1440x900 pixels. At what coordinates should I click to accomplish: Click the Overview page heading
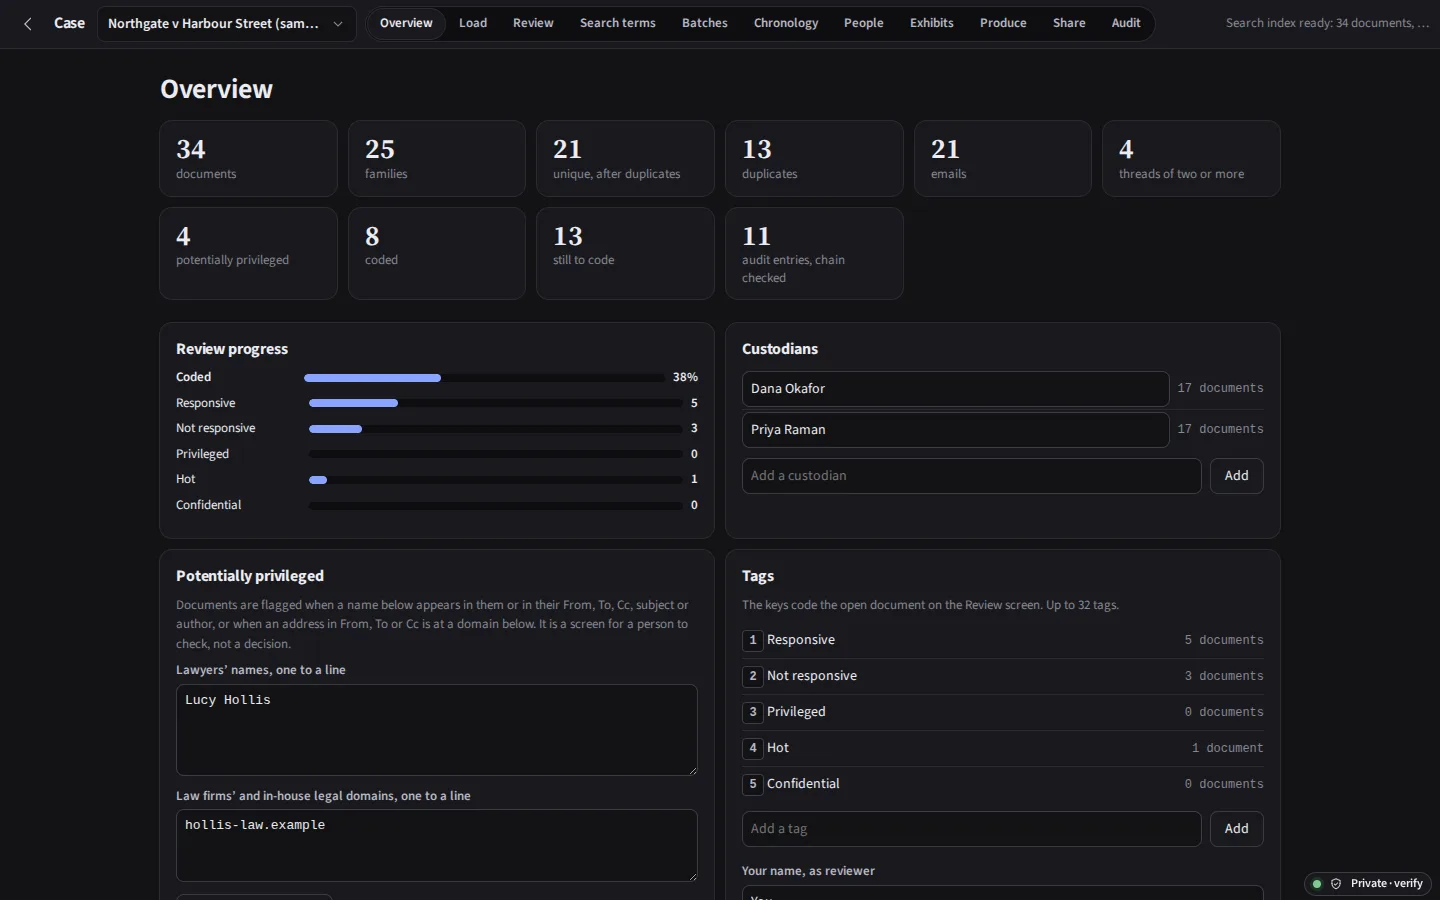(x=216, y=89)
